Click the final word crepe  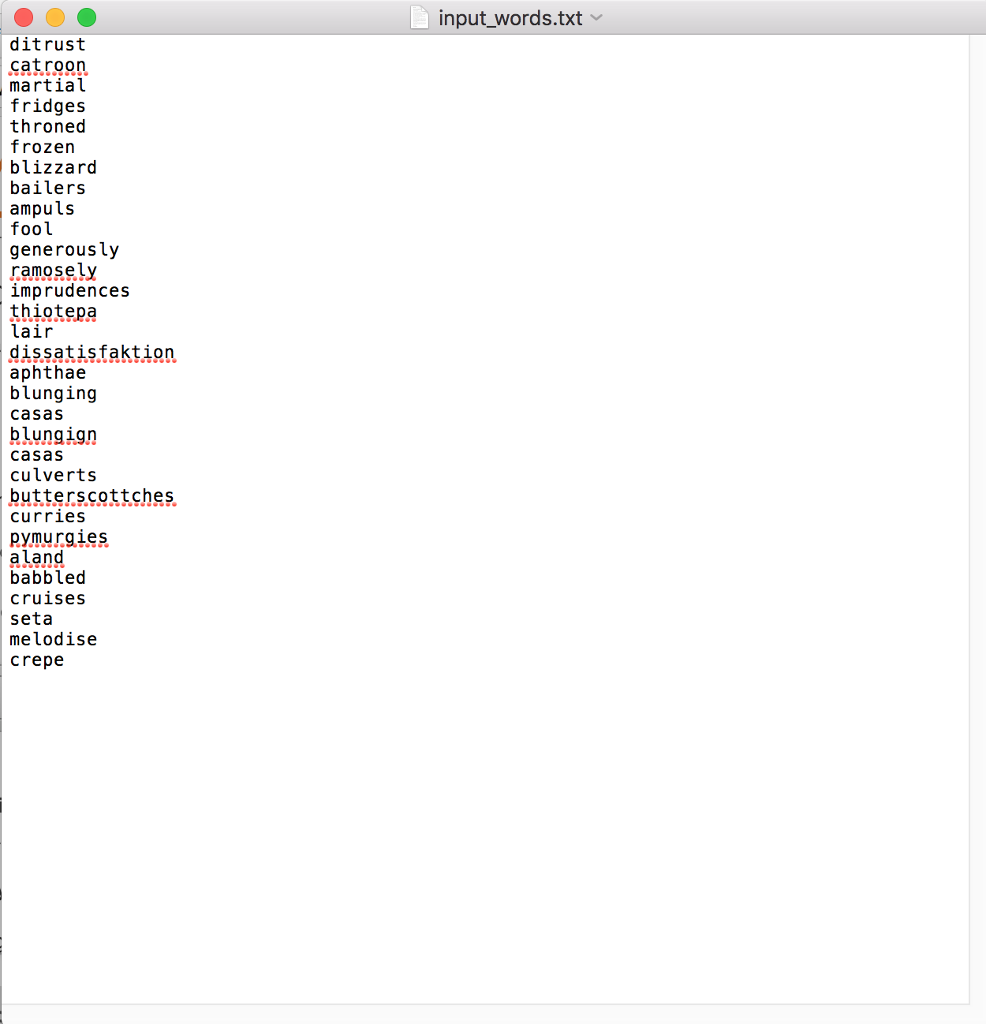pyautogui.click(x=36, y=659)
